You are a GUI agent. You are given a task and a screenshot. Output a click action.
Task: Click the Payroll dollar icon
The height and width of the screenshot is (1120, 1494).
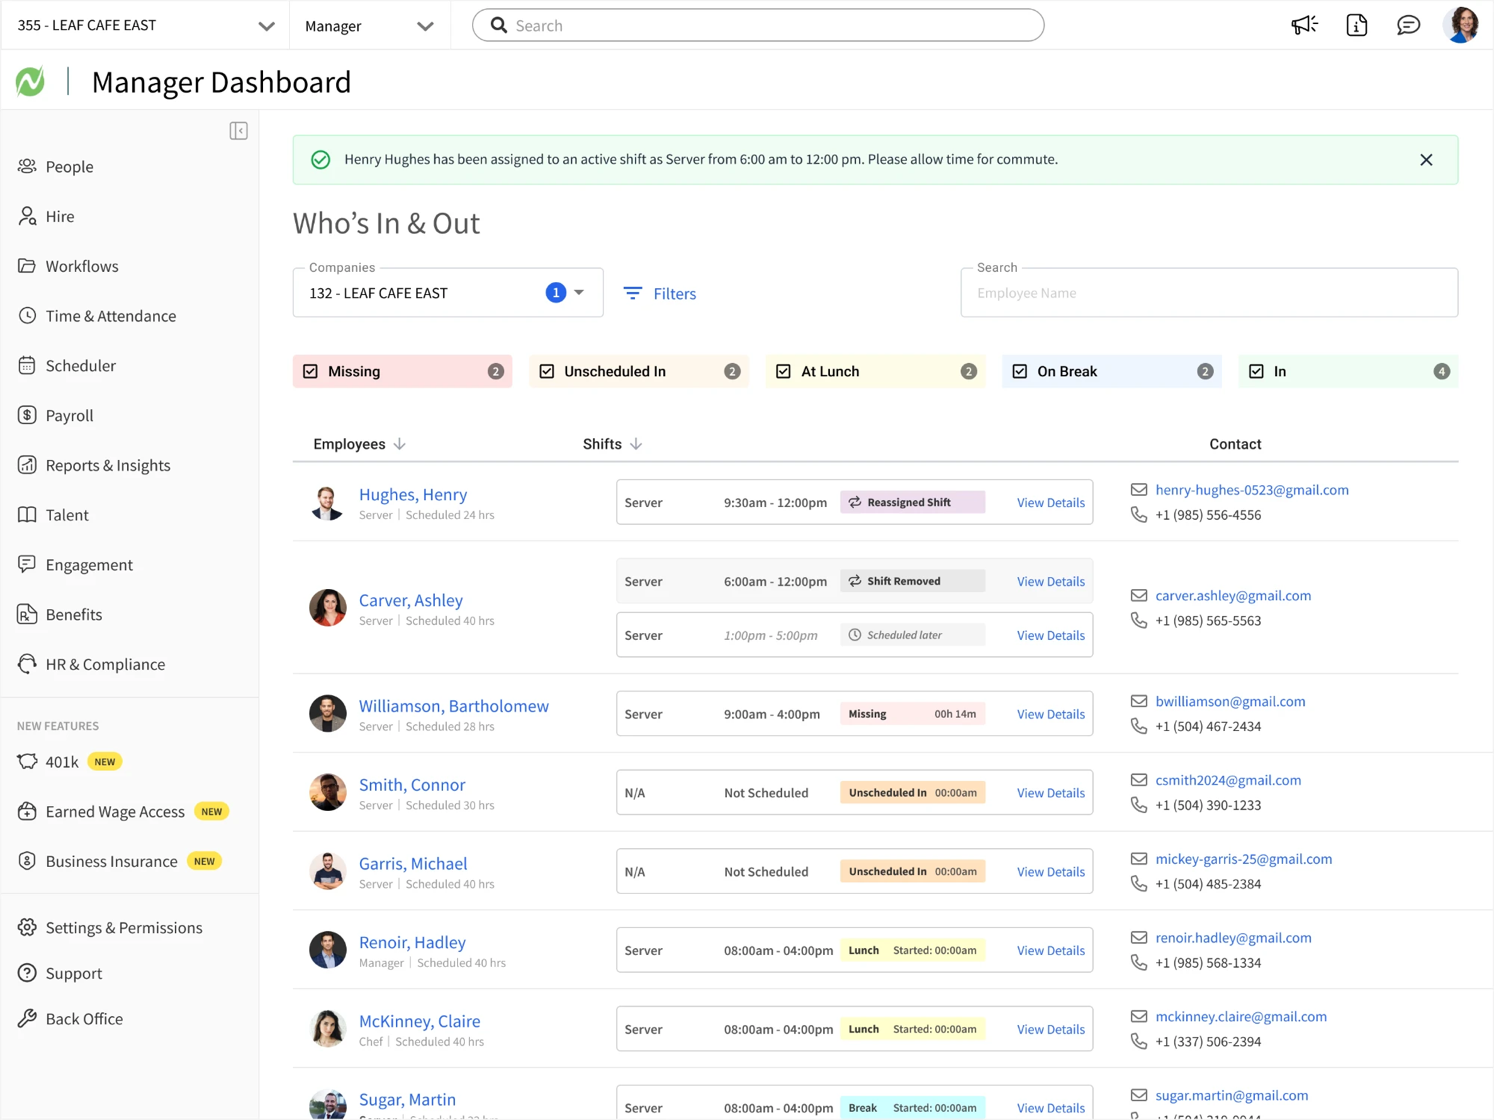click(27, 415)
